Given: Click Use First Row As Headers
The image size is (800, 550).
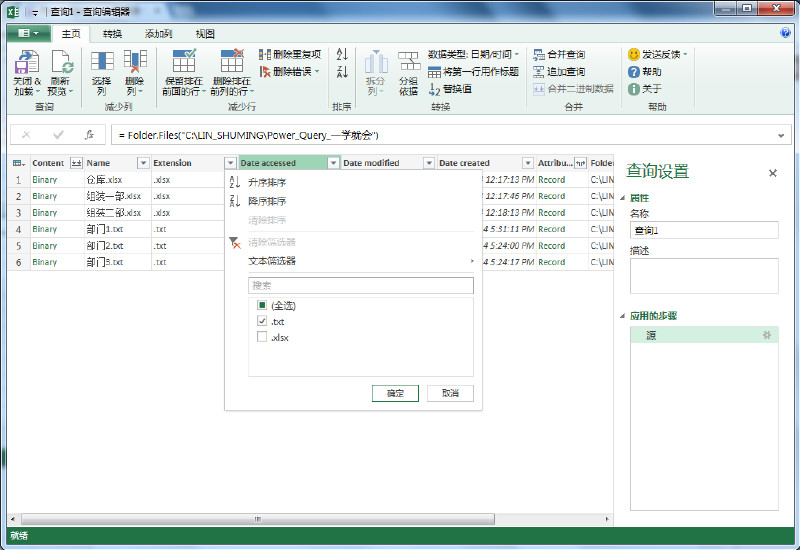Looking at the screenshot, I should [x=473, y=71].
